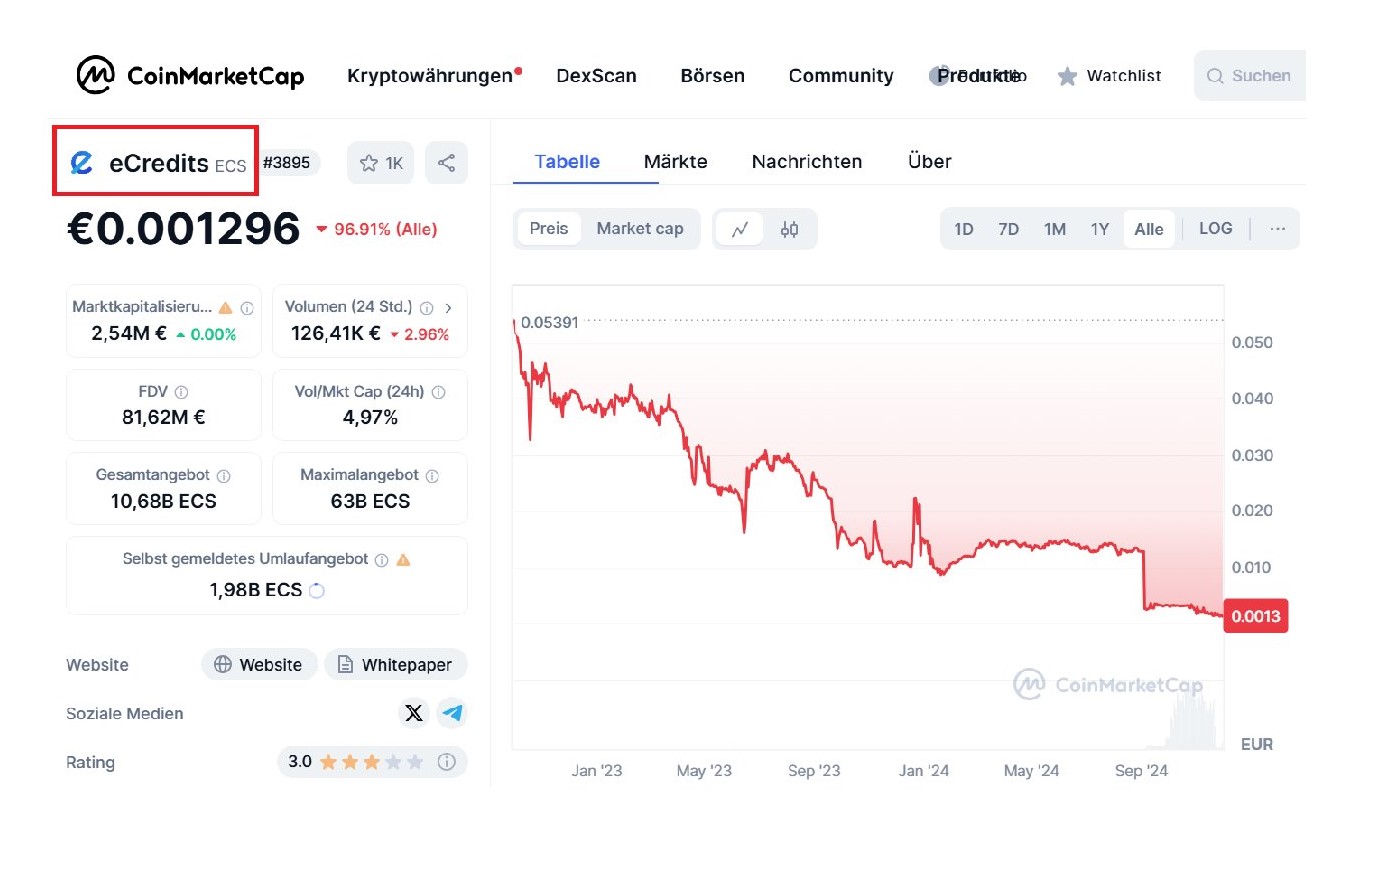This screenshot has width=1395, height=869.
Task: Show info icon beside Gesamtangebot
Action: pos(224,476)
